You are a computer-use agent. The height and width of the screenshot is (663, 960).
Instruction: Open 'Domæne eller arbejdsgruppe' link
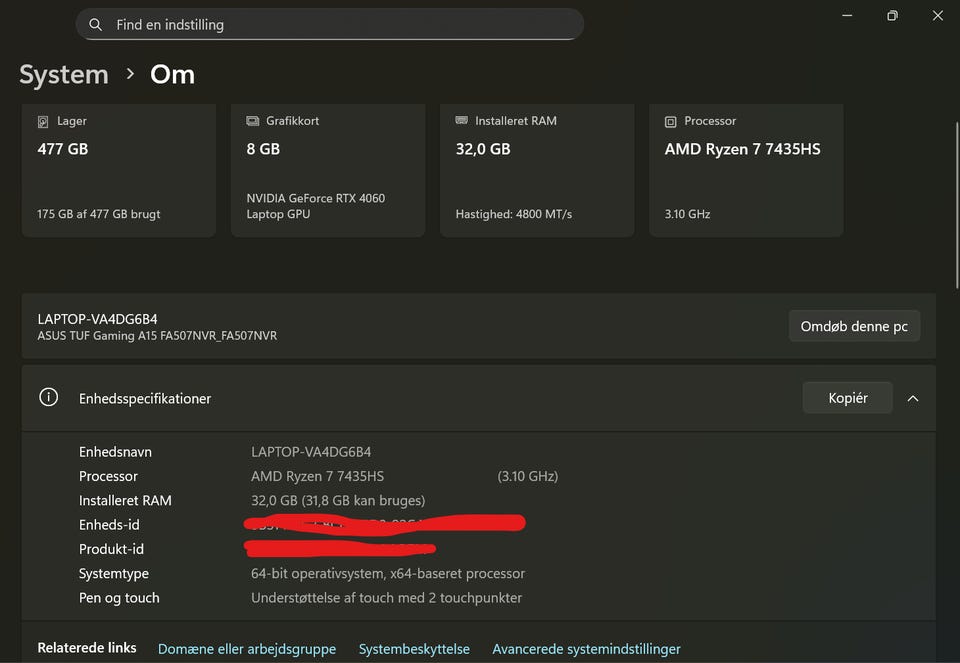click(247, 649)
